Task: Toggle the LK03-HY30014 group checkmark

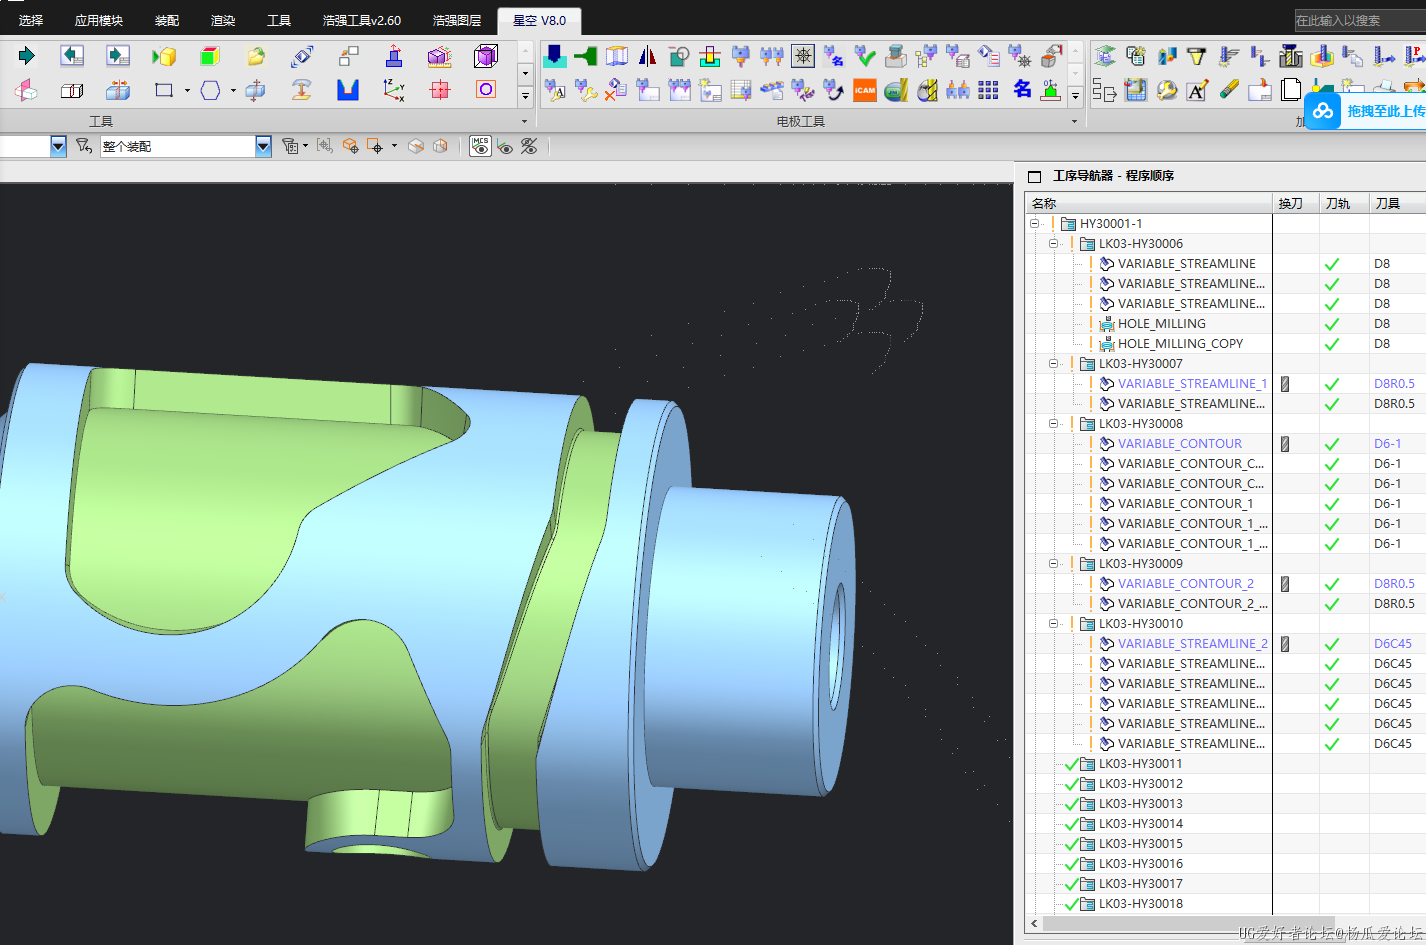Action: click(1072, 824)
